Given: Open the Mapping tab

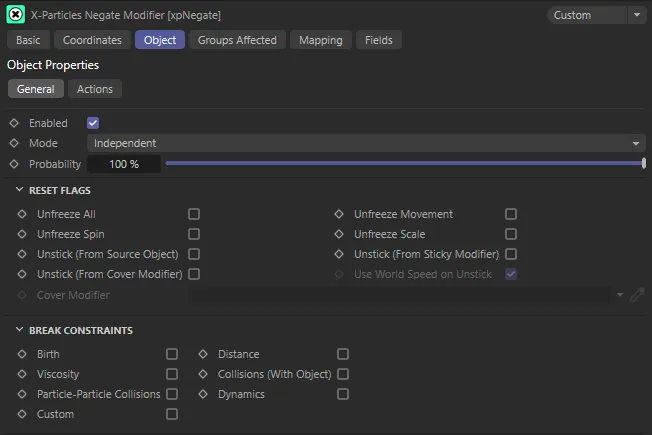Looking at the screenshot, I should point(320,40).
